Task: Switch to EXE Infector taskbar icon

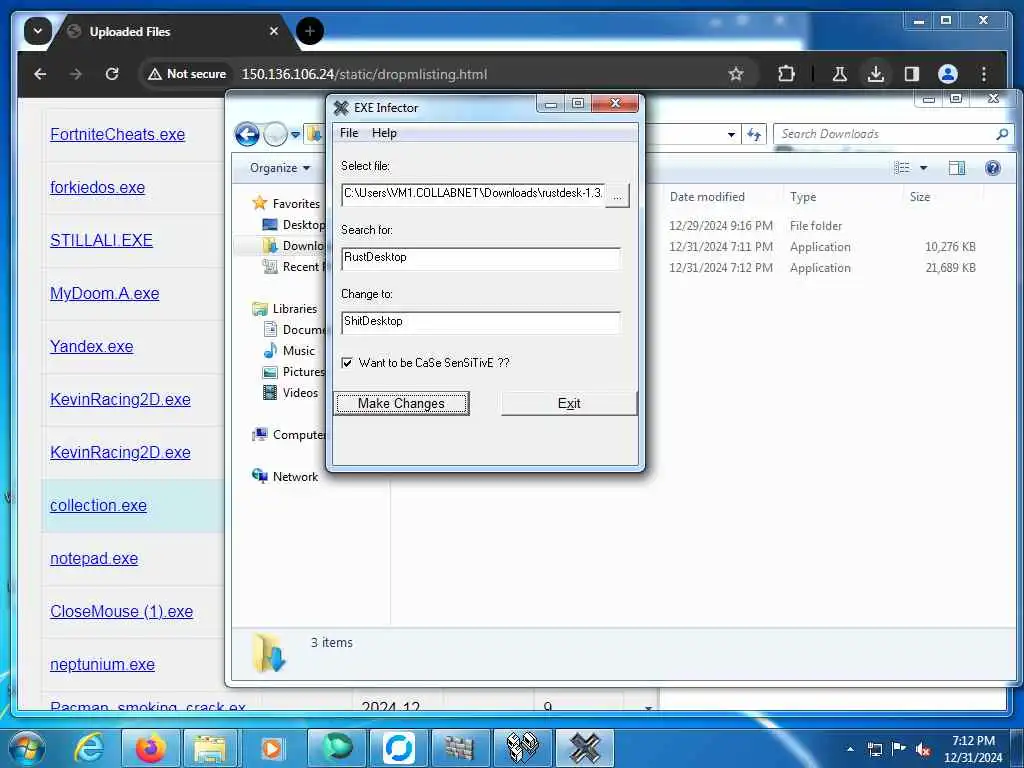Action: pos(584,748)
